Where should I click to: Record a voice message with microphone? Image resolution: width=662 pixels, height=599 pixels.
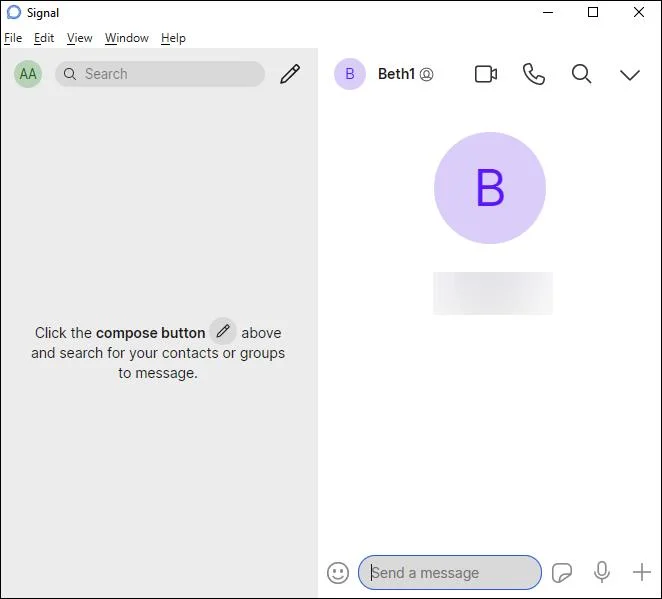click(602, 572)
